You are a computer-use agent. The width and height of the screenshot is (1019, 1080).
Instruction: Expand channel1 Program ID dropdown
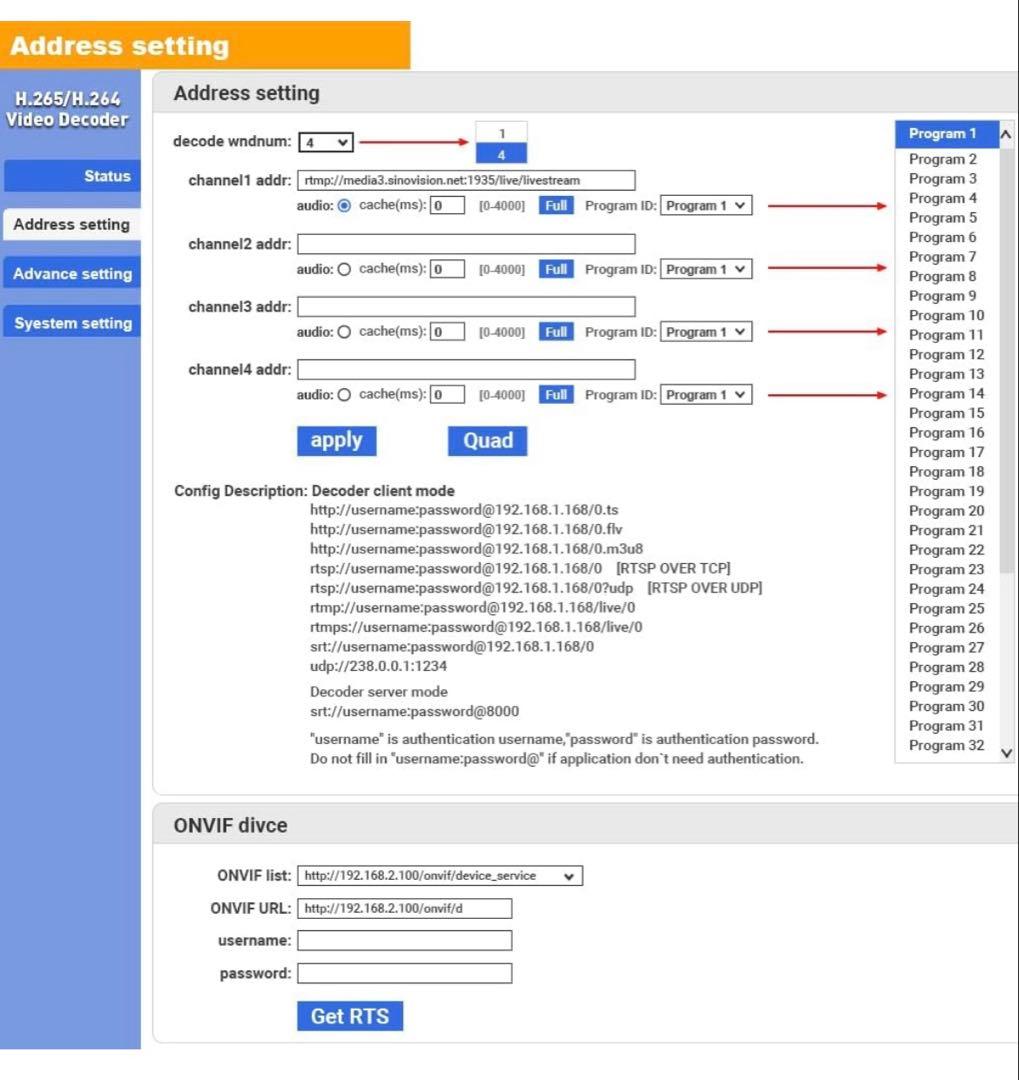click(705, 206)
